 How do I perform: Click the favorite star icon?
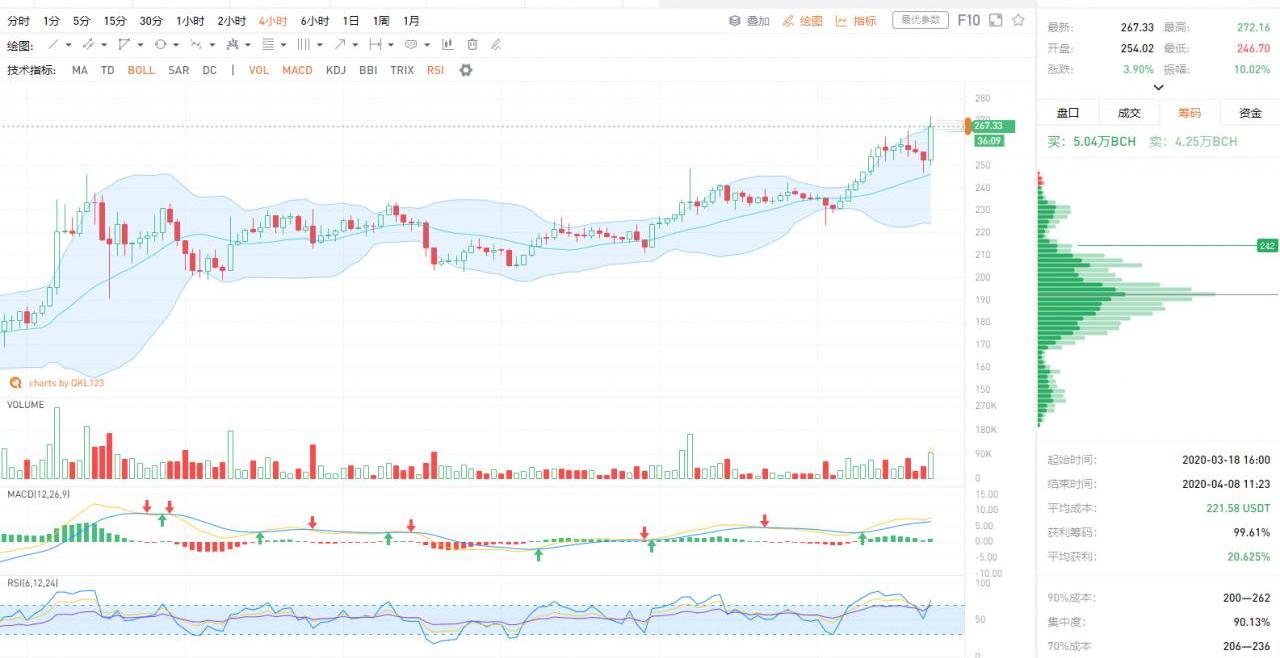point(1018,20)
